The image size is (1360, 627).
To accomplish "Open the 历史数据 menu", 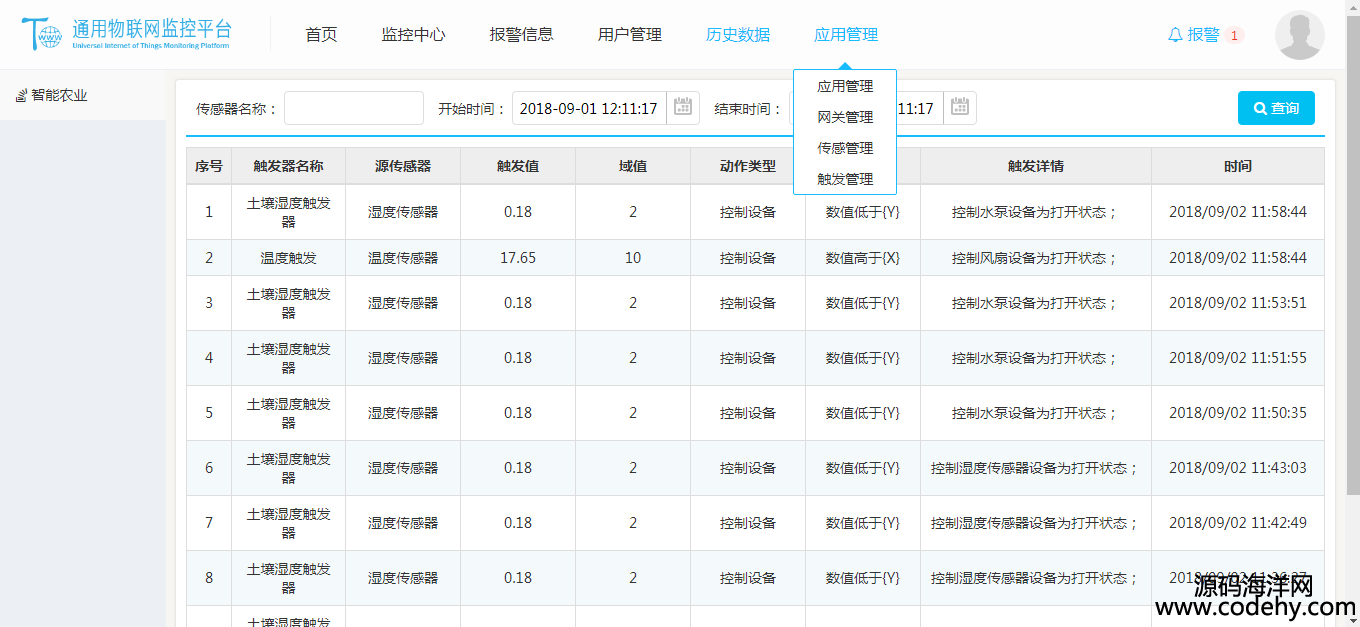I will [737, 35].
